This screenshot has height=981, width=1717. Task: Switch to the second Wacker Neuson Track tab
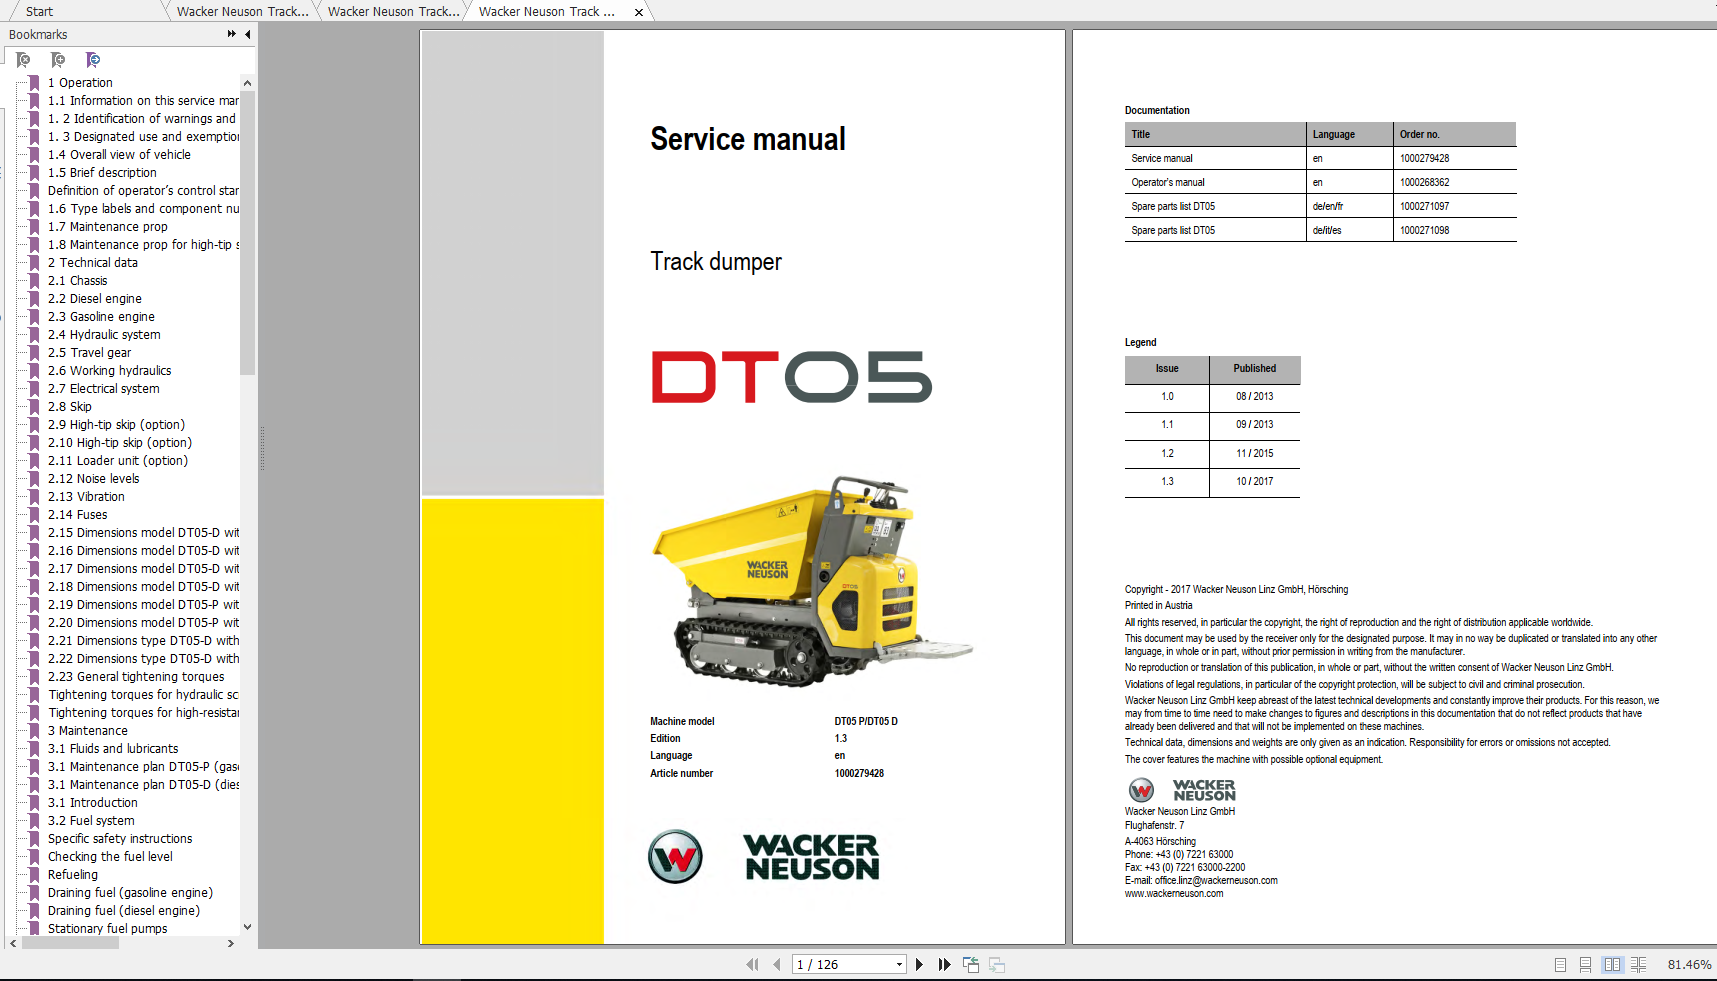pos(394,12)
